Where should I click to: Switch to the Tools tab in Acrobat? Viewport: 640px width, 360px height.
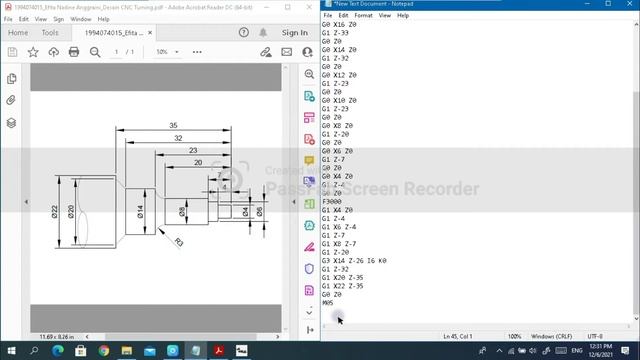pos(50,33)
